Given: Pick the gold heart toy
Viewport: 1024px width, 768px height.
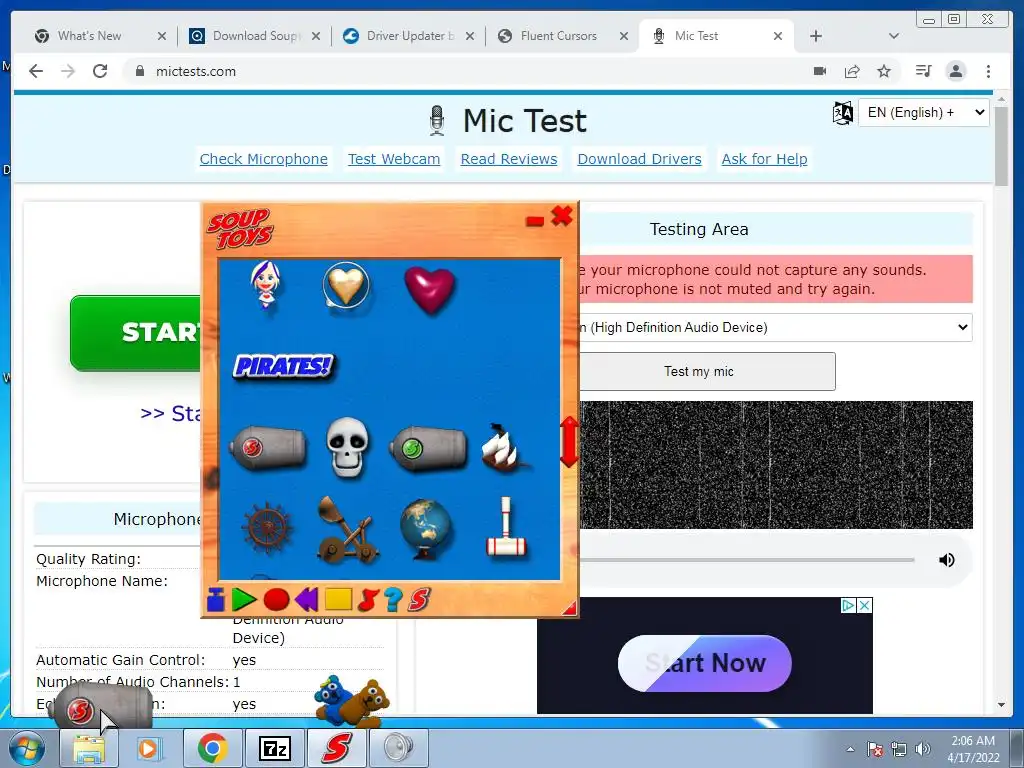Looking at the screenshot, I should coord(346,285).
